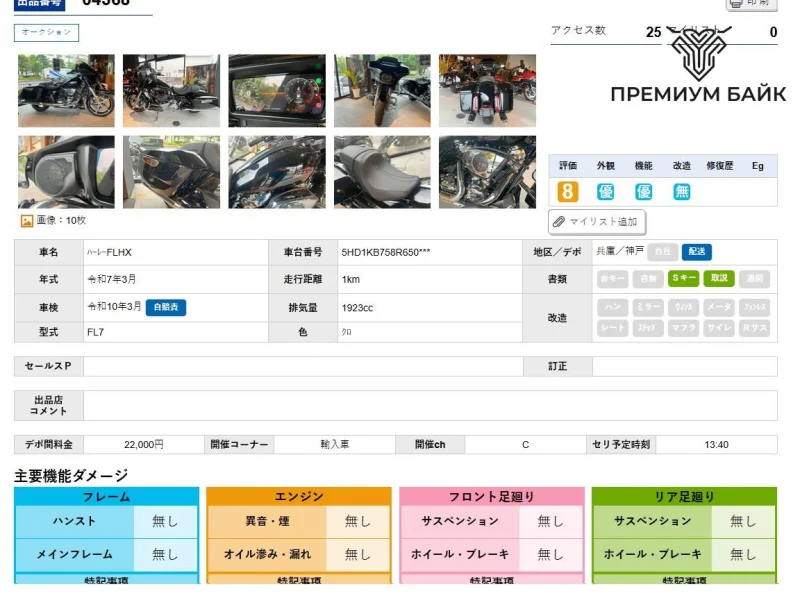Toggle the blue 配送 tag
Screen dimensions: 800x600
[x=696, y=252]
